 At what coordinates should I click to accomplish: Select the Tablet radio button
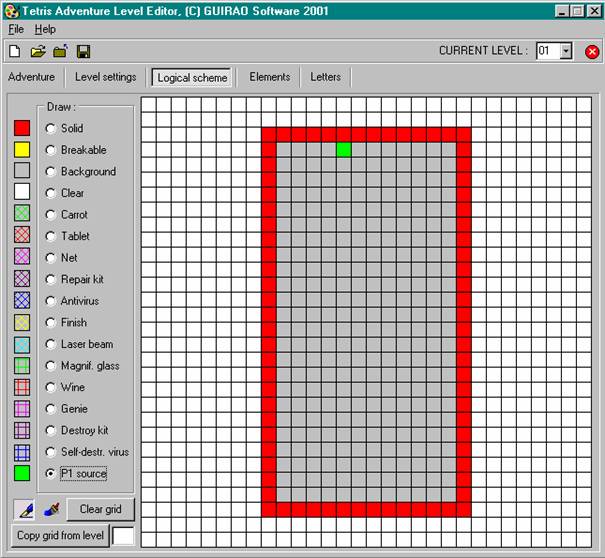click(x=51, y=236)
